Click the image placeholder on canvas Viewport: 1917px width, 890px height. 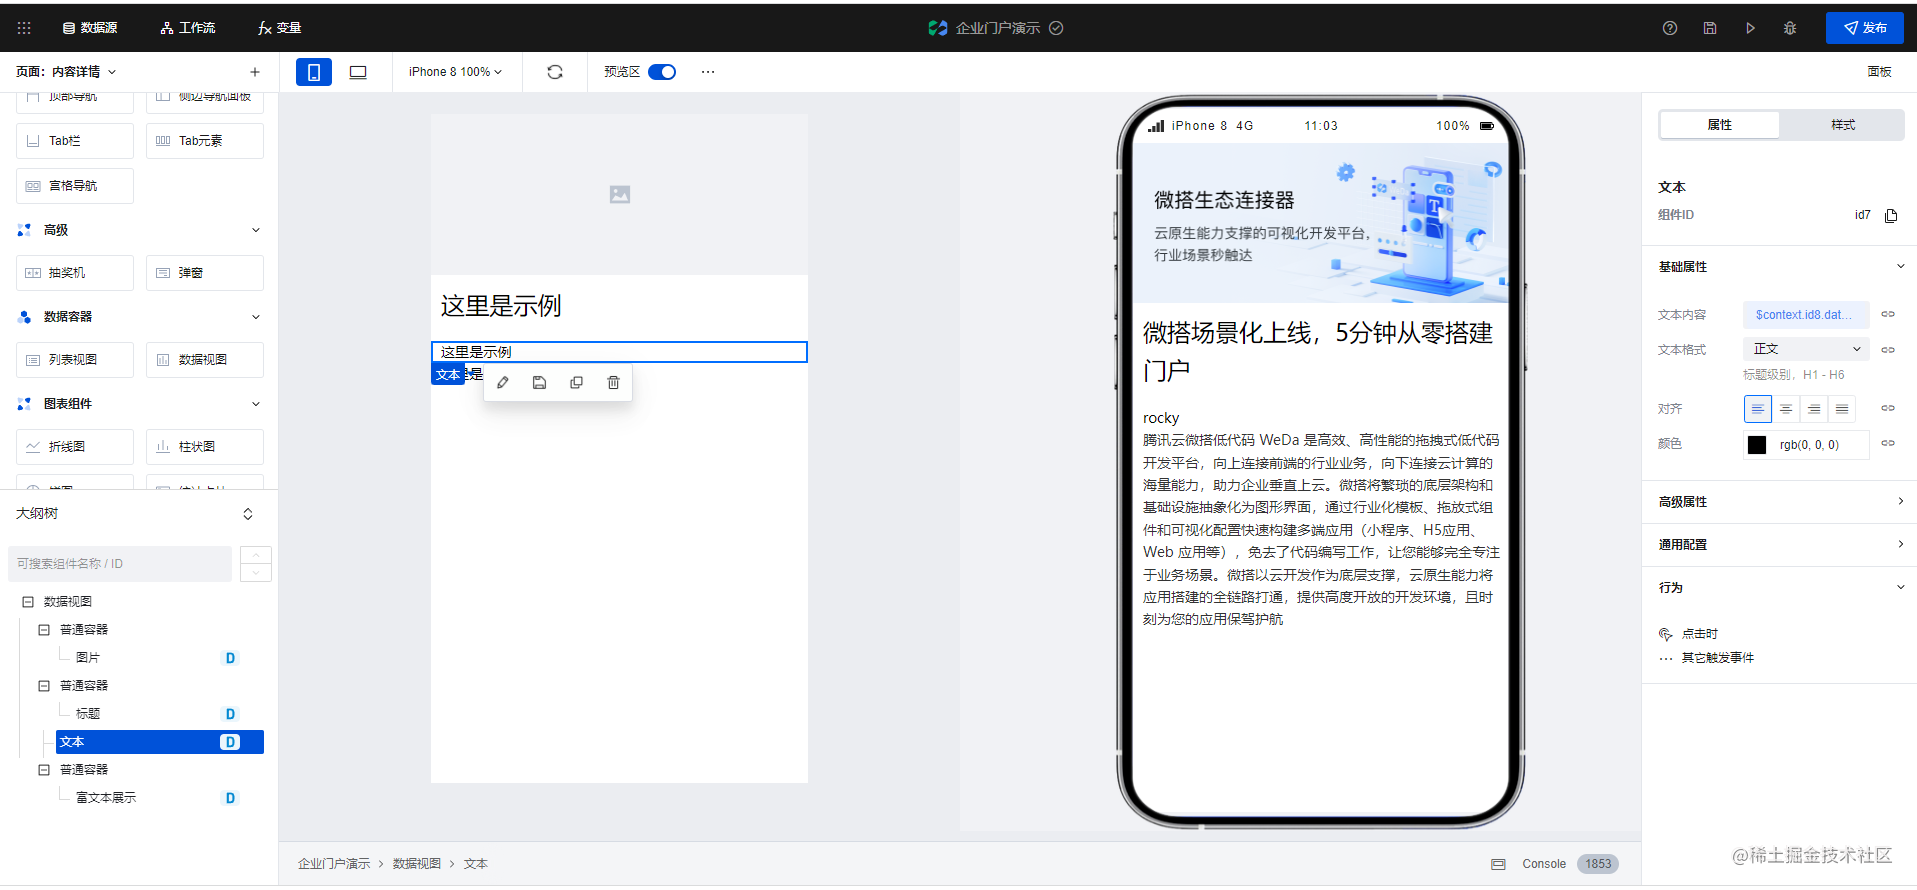click(x=620, y=195)
